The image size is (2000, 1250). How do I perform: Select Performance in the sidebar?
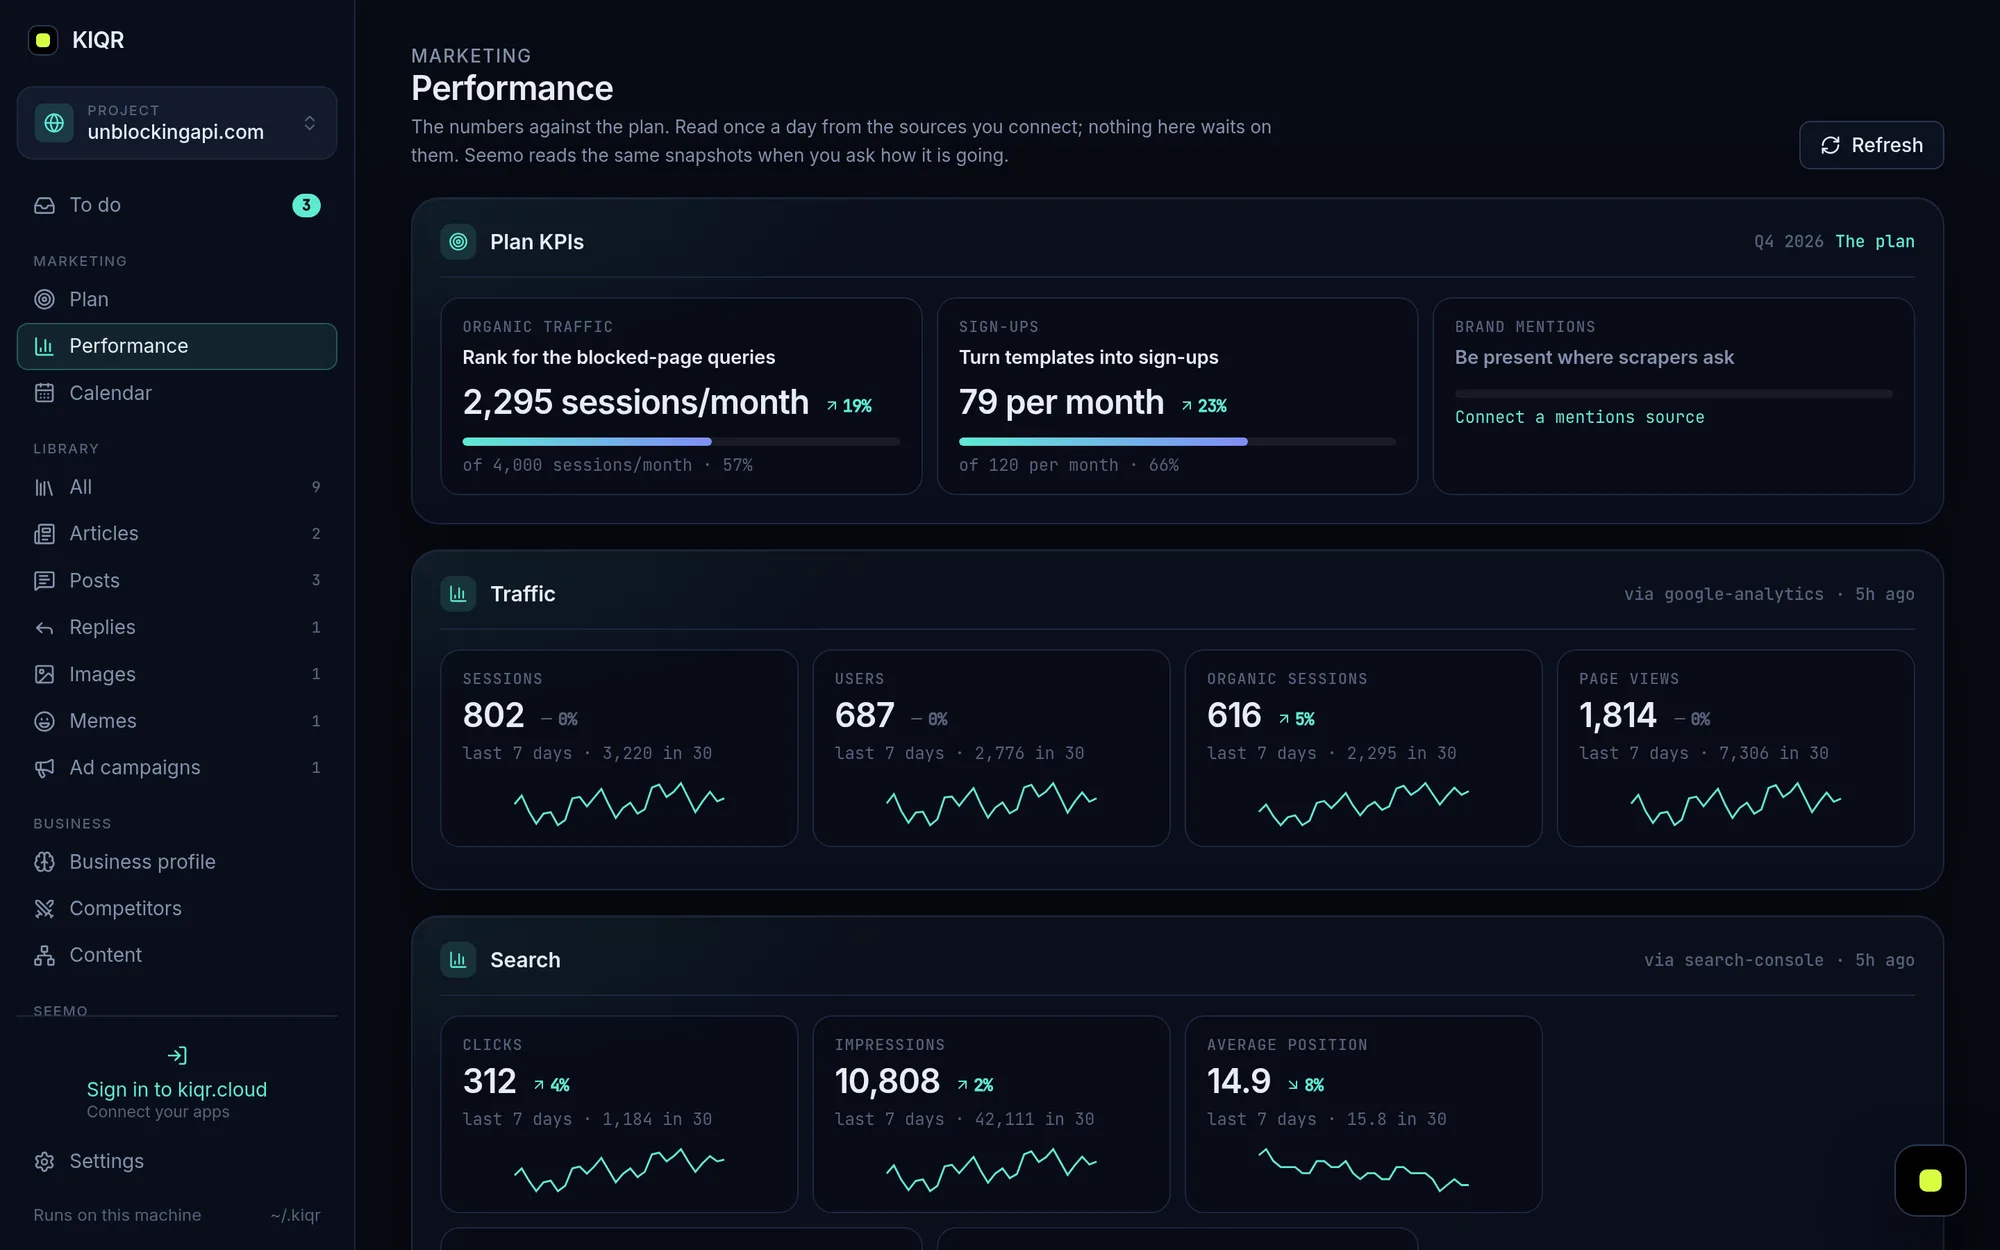[x=177, y=346]
